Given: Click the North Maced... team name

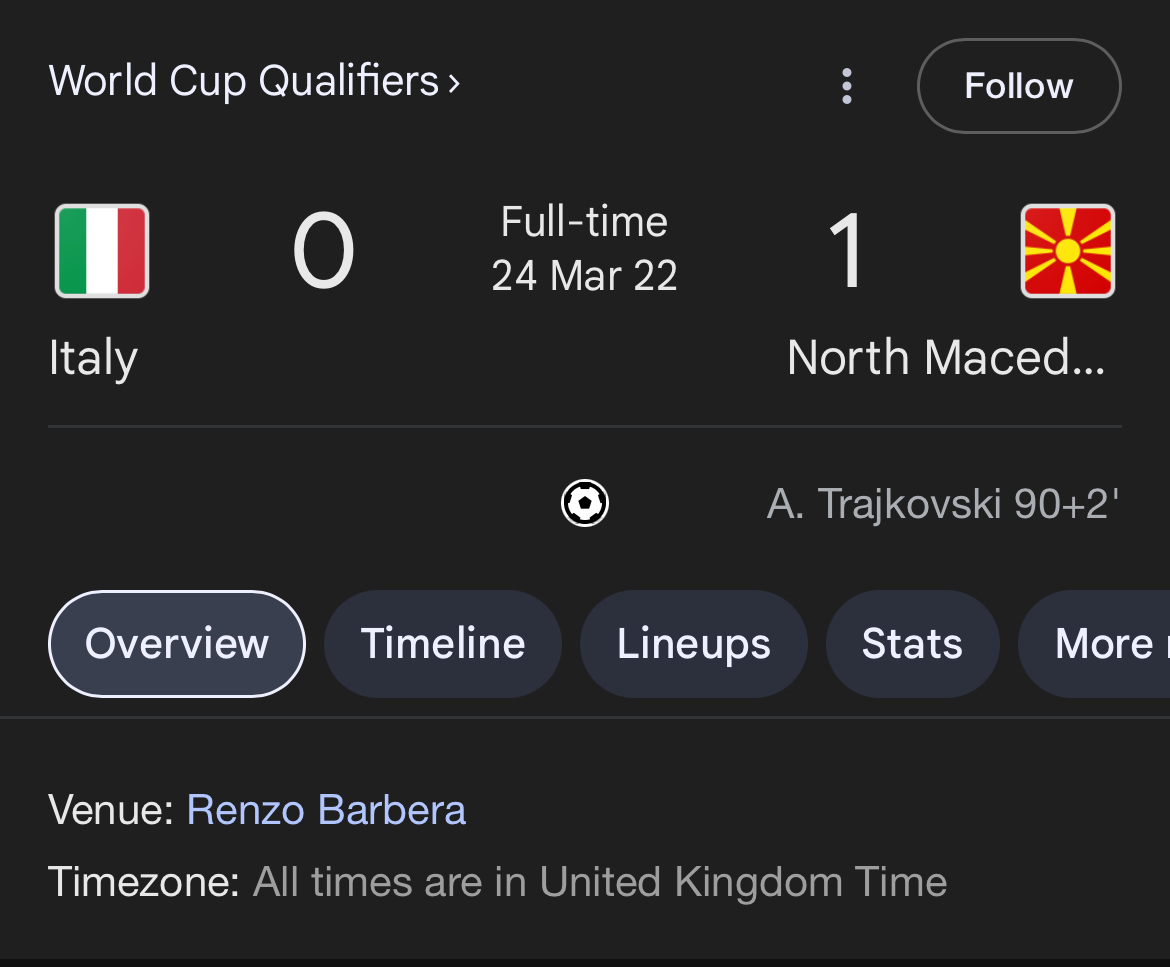Looking at the screenshot, I should 945,357.
